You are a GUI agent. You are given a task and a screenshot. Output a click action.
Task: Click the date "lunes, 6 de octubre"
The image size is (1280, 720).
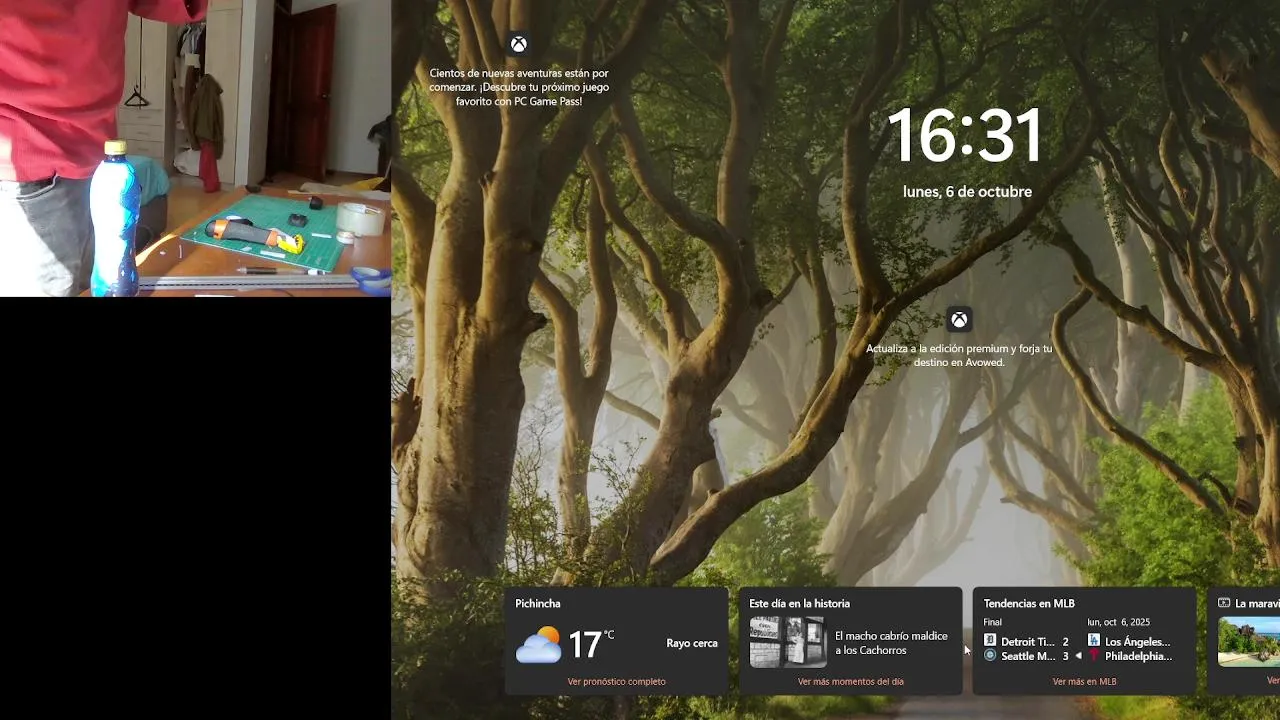point(967,192)
